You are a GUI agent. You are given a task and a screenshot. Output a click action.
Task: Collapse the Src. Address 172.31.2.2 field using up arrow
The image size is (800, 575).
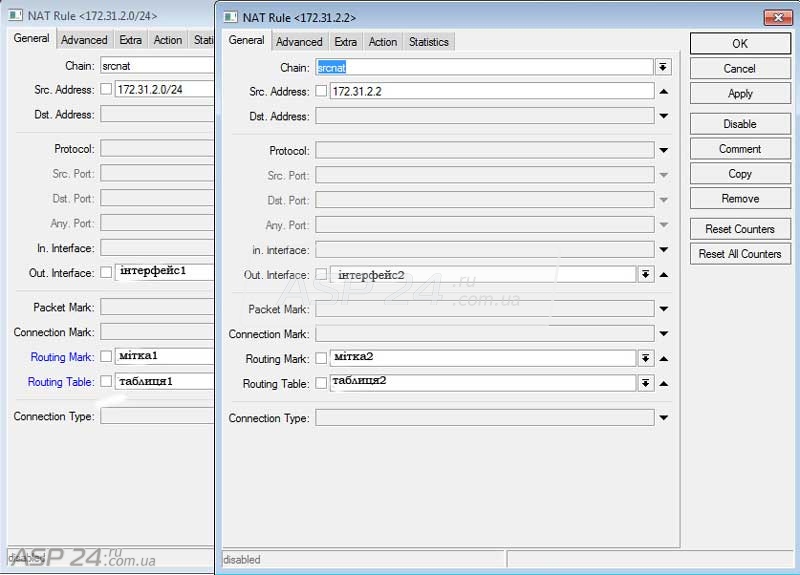point(663,91)
